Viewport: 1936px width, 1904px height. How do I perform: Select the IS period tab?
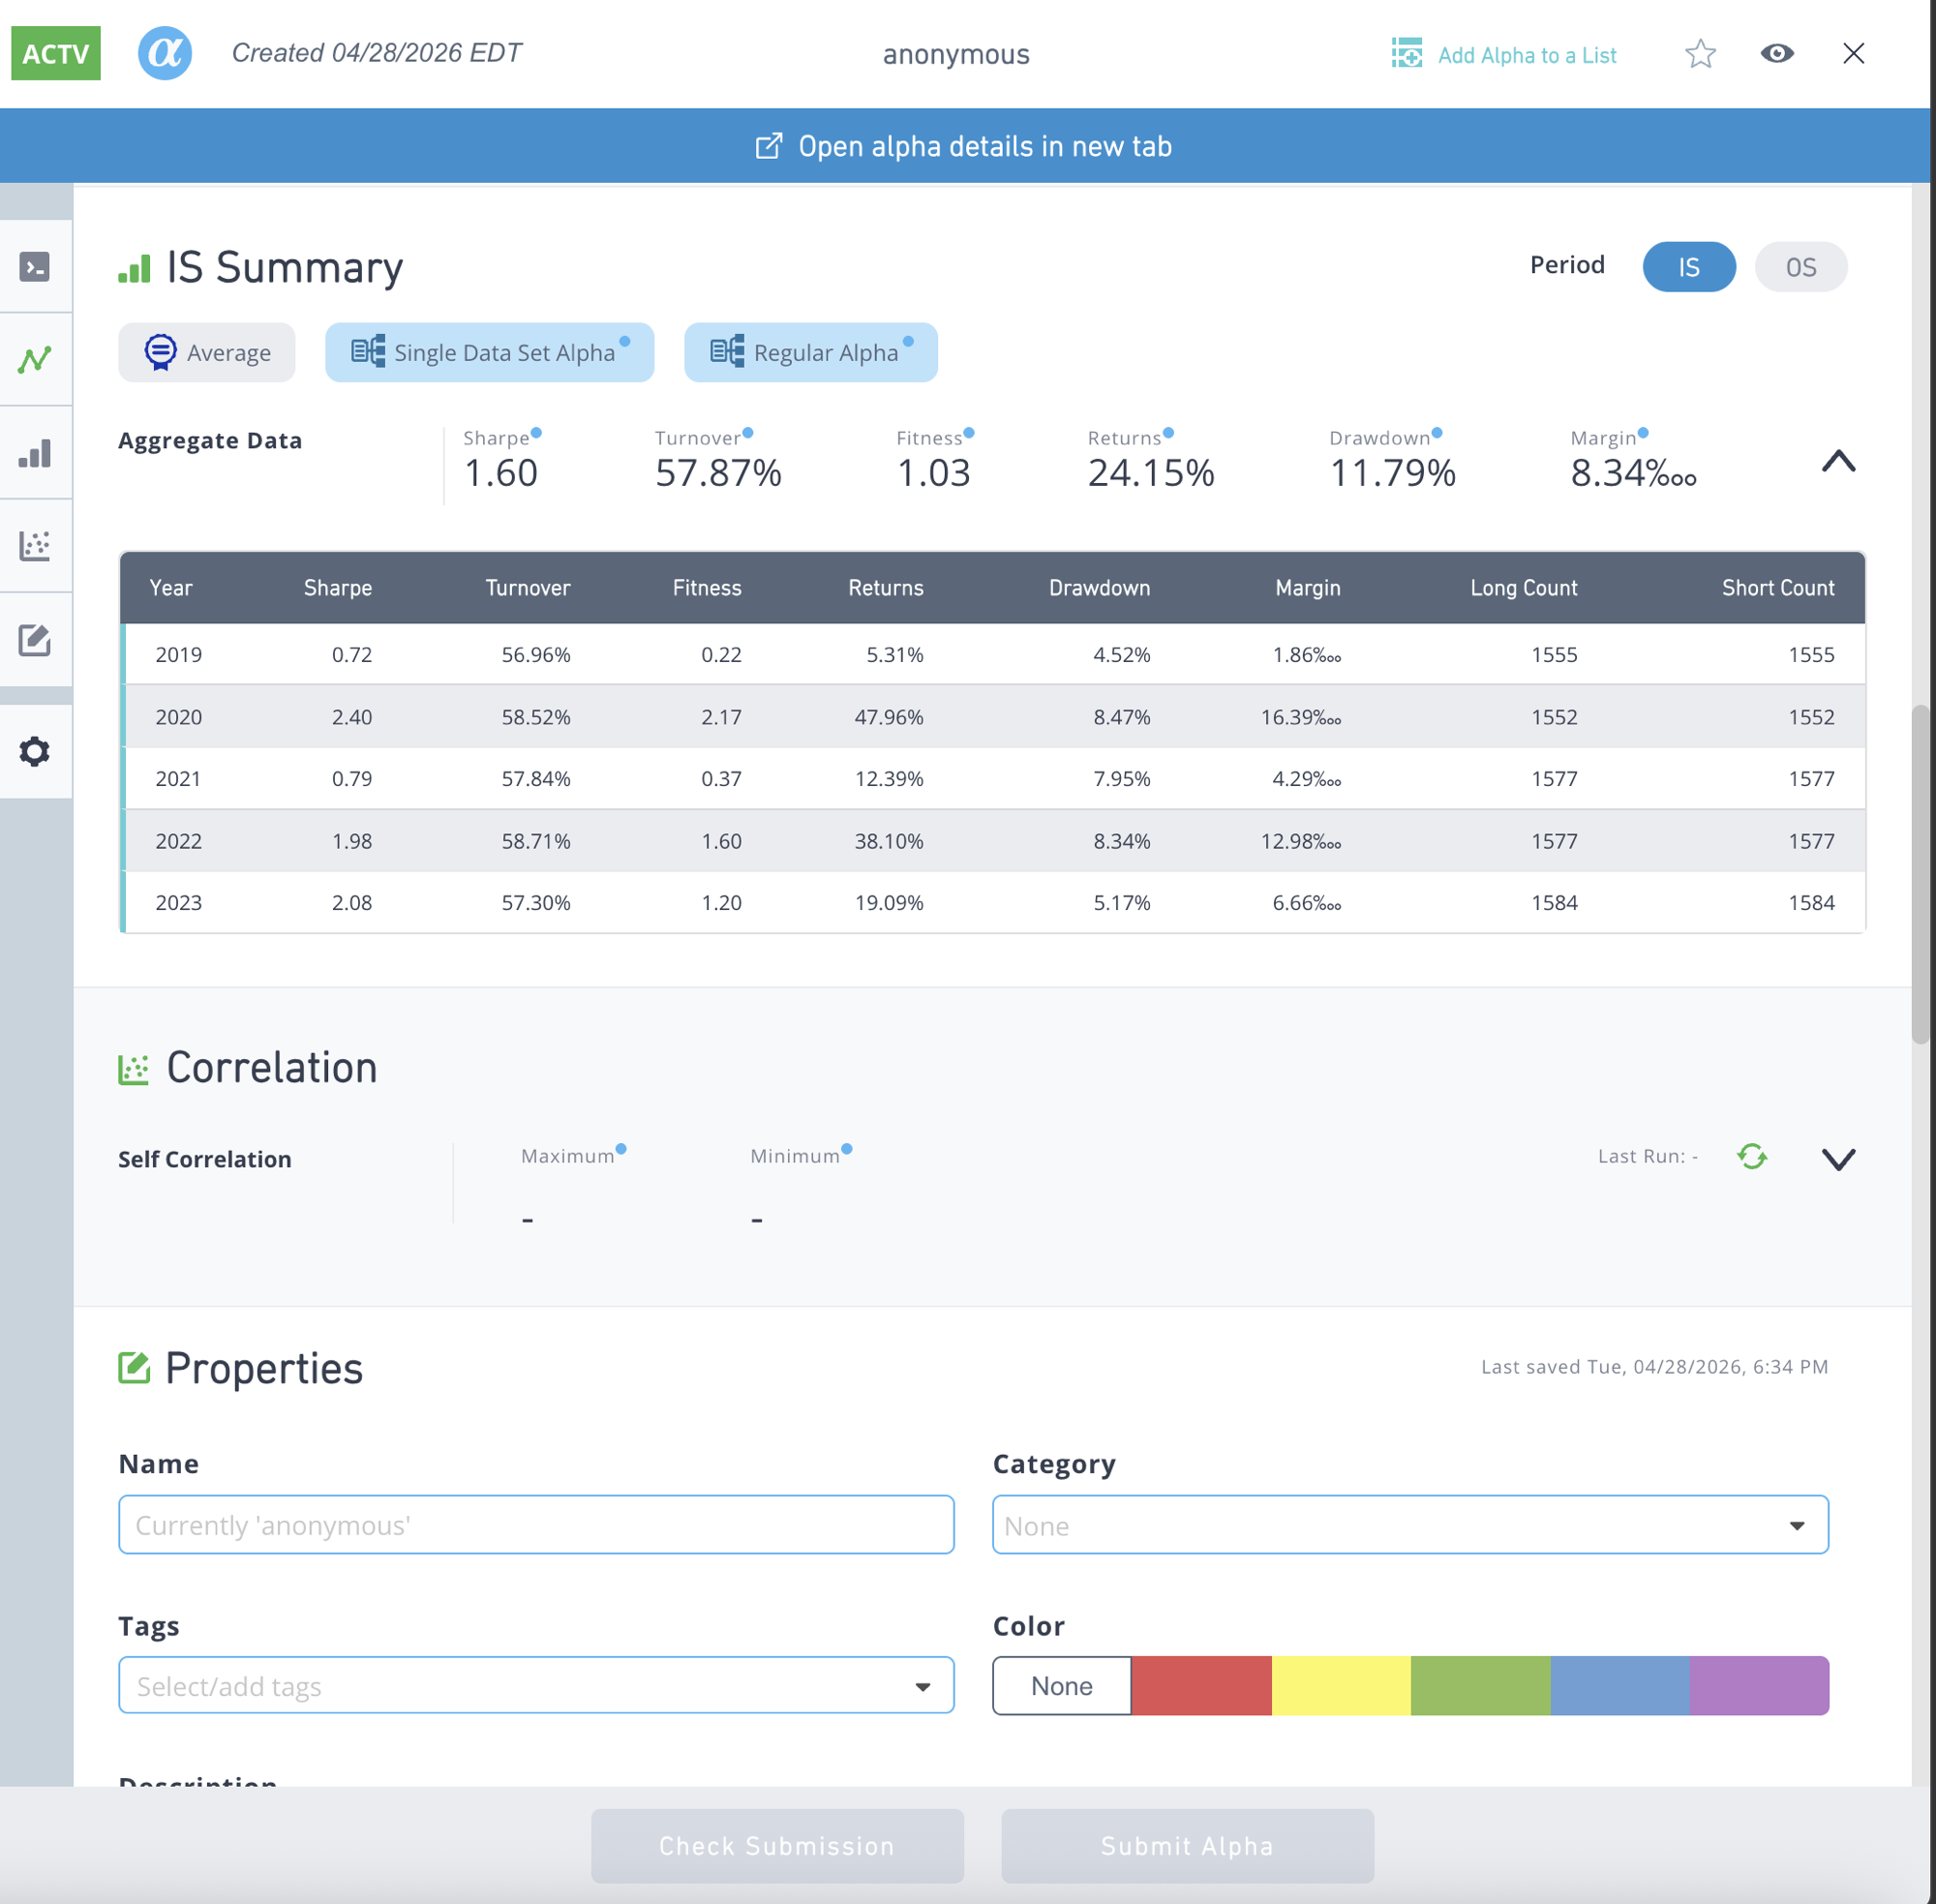(x=1689, y=267)
